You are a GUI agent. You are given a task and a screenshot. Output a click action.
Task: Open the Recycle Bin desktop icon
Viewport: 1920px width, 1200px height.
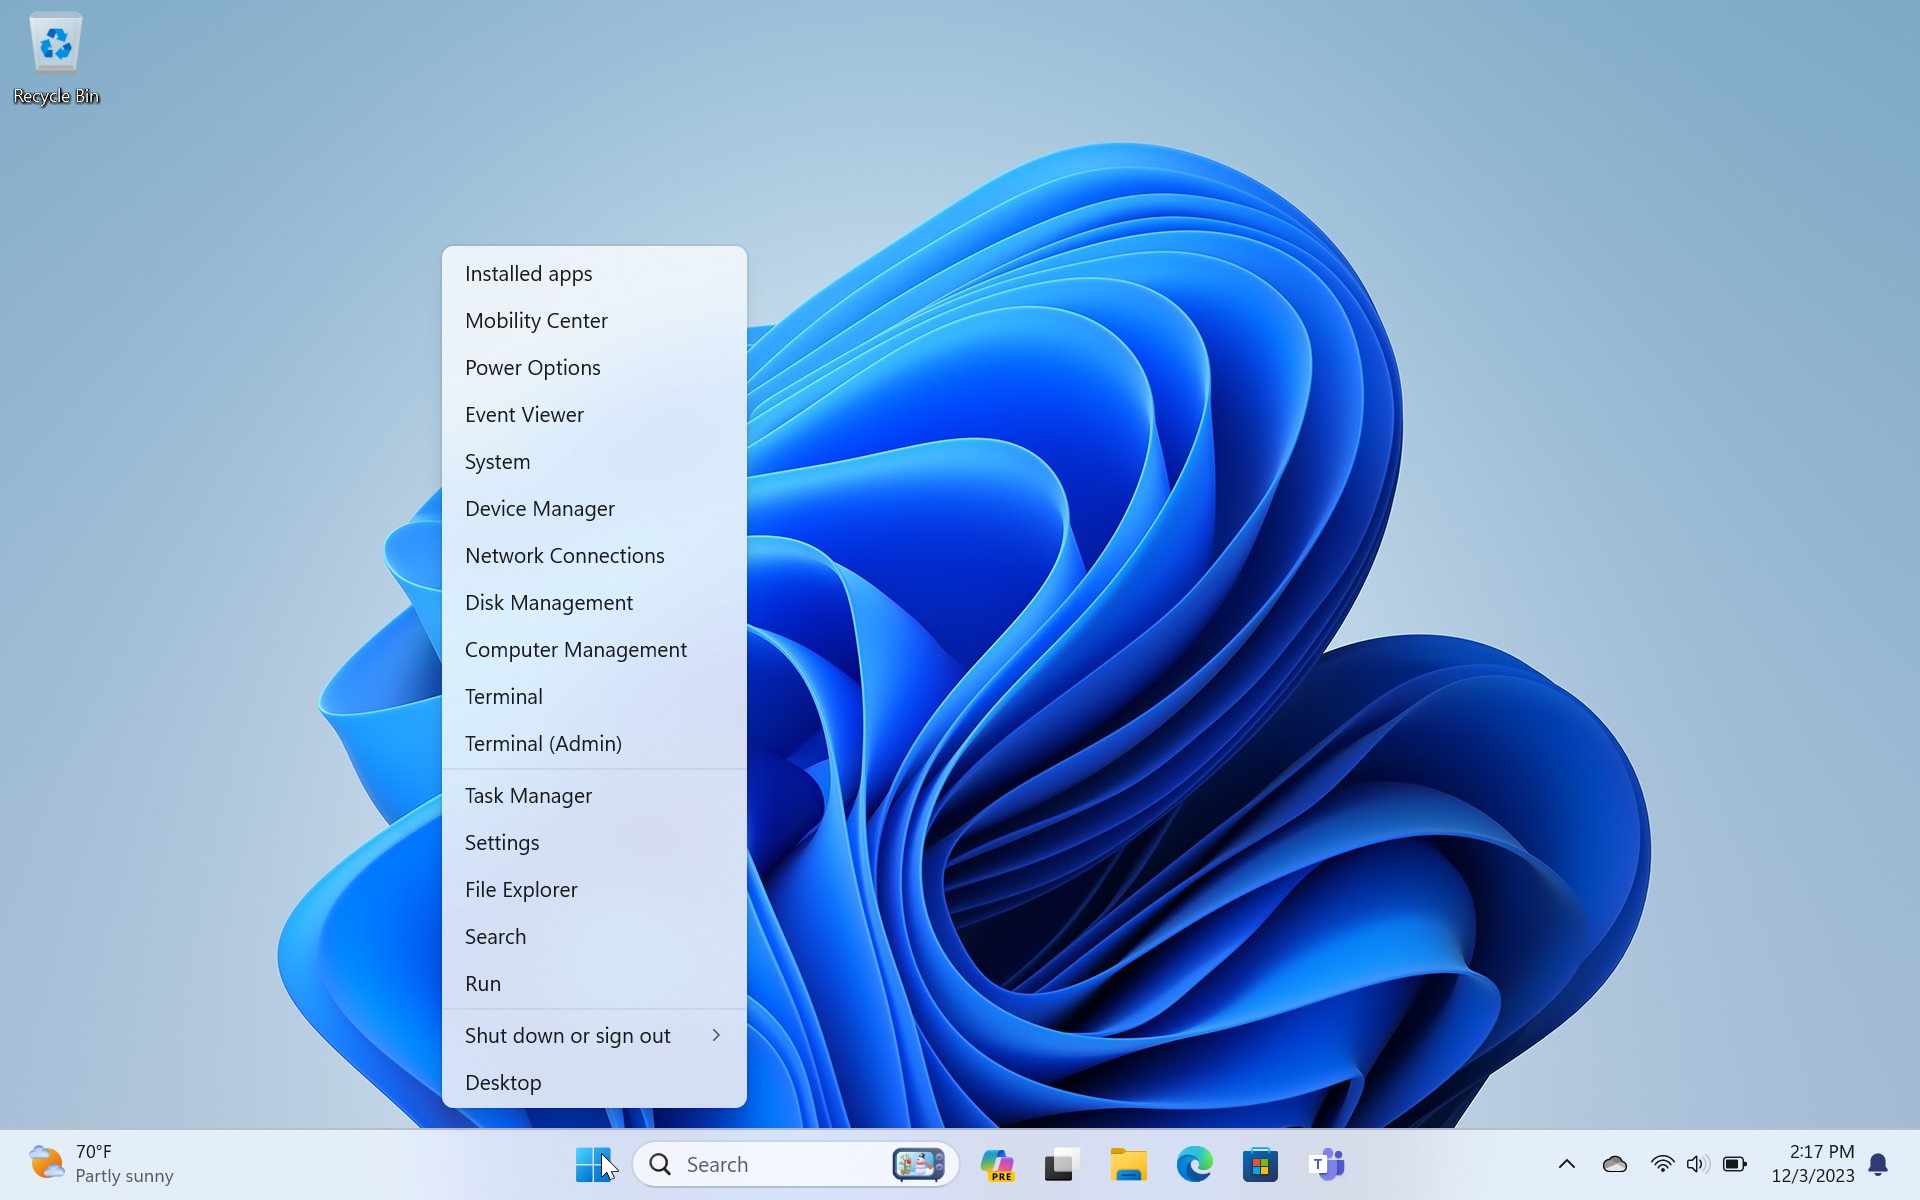[x=56, y=57]
